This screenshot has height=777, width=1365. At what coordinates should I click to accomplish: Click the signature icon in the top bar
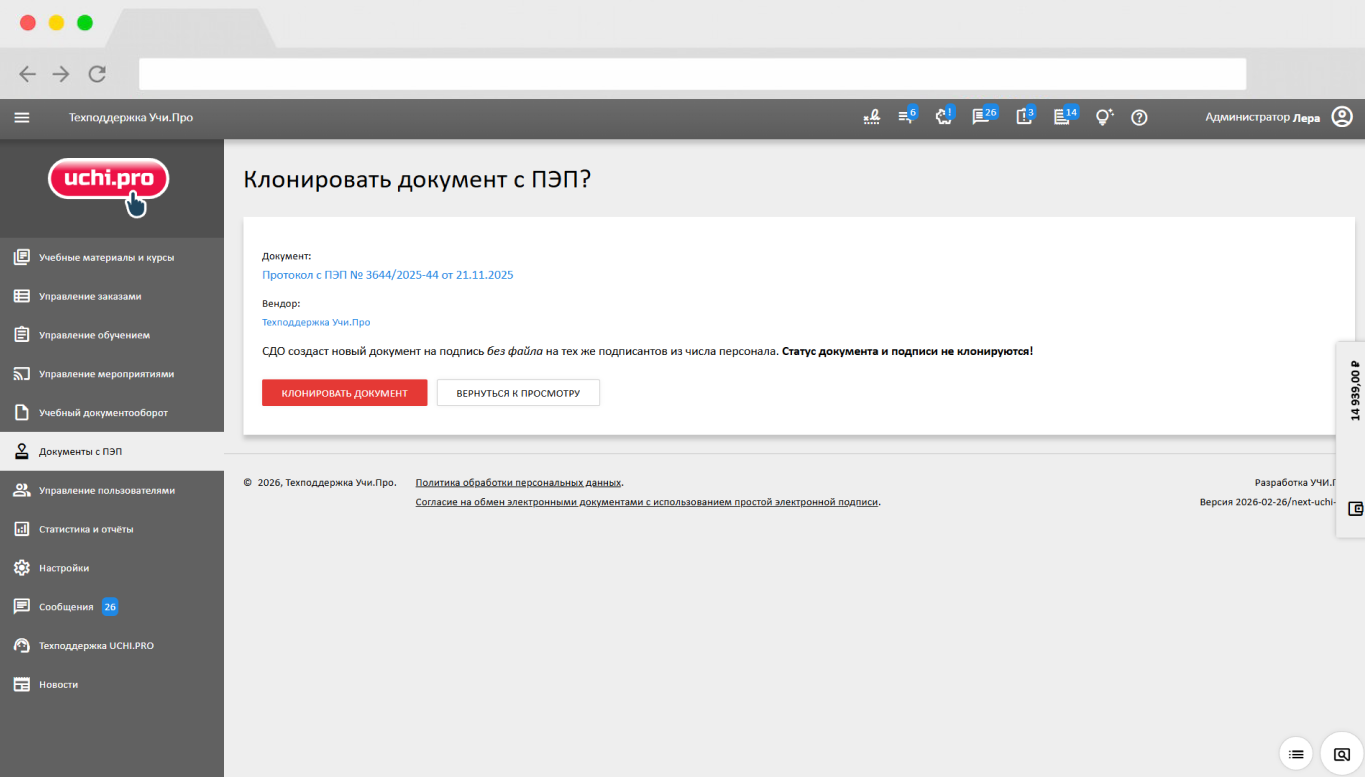tap(871, 117)
